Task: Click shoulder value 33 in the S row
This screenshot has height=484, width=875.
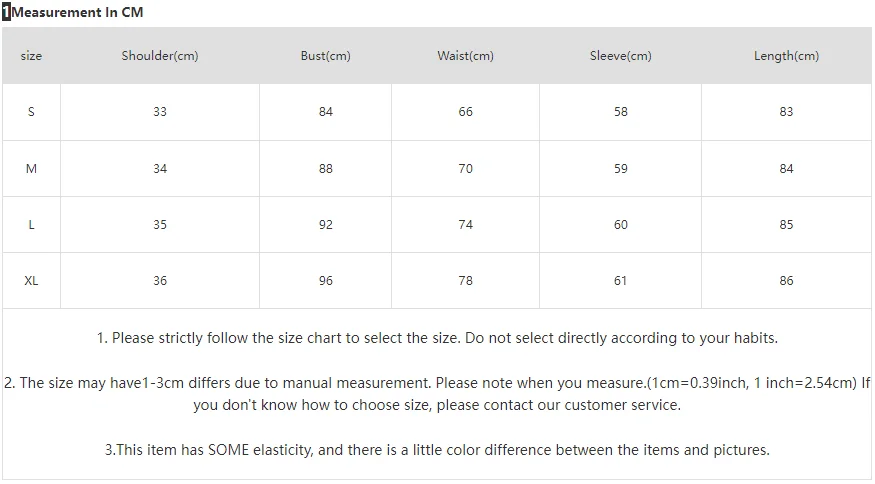Action: (x=160, y=112)
